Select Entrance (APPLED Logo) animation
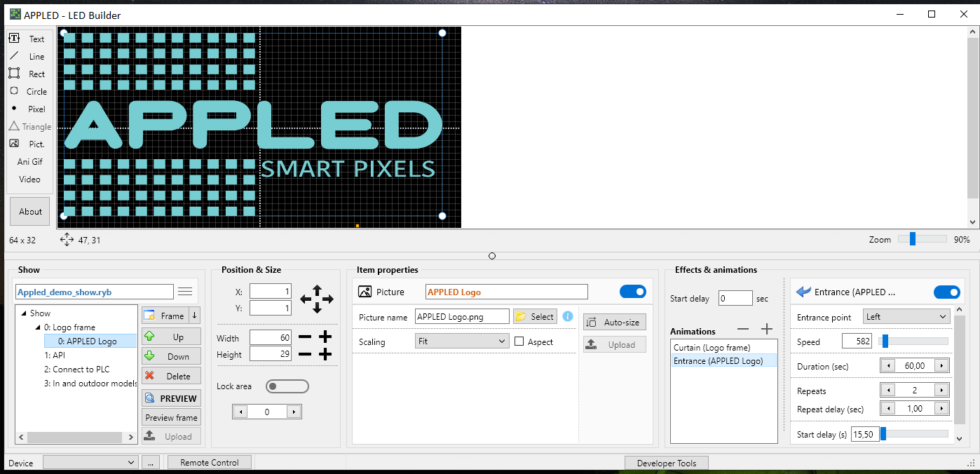This screenshot has width=980, height=474. pos(724,361)
